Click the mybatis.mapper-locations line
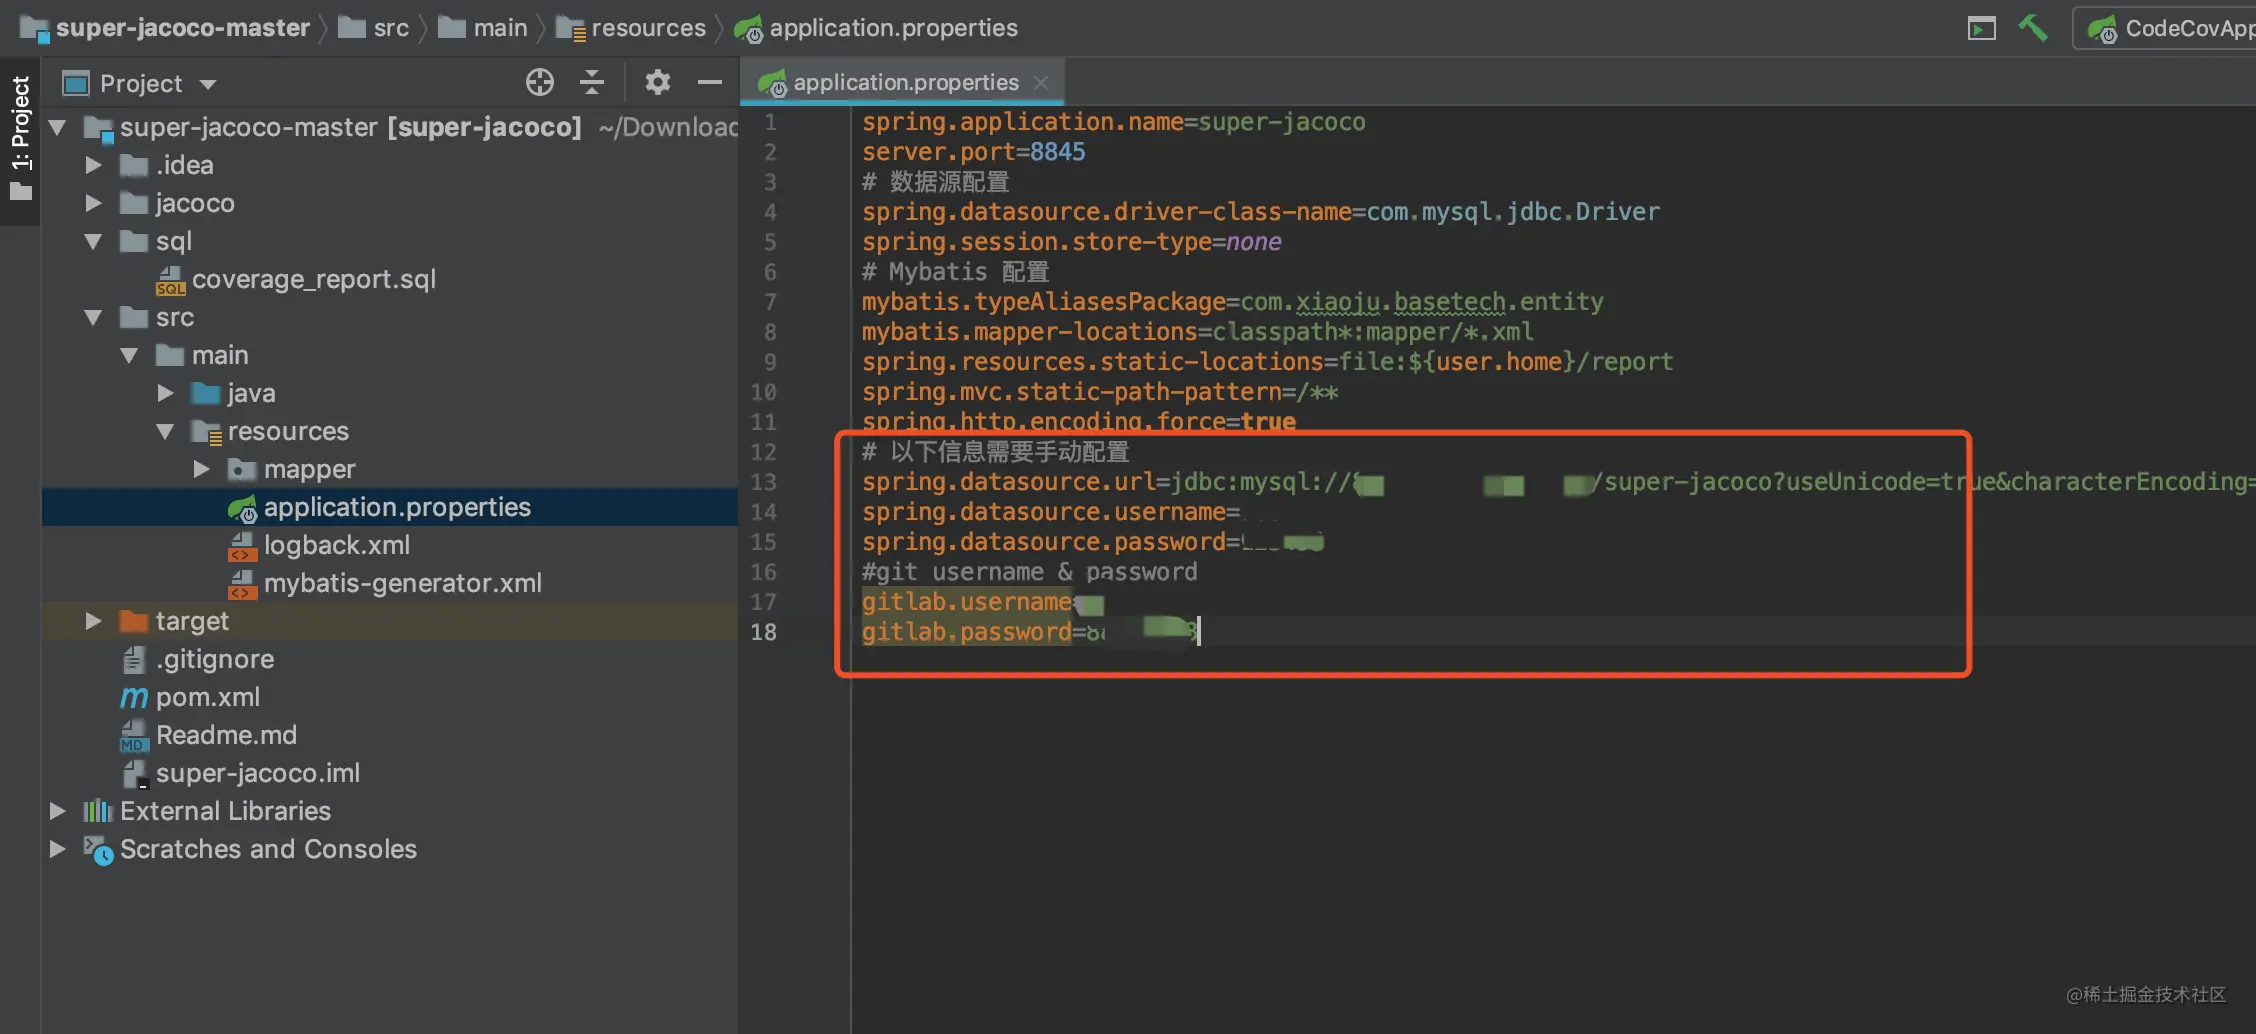This screenshot has height=1034, width=2256. click(1197, 332)
